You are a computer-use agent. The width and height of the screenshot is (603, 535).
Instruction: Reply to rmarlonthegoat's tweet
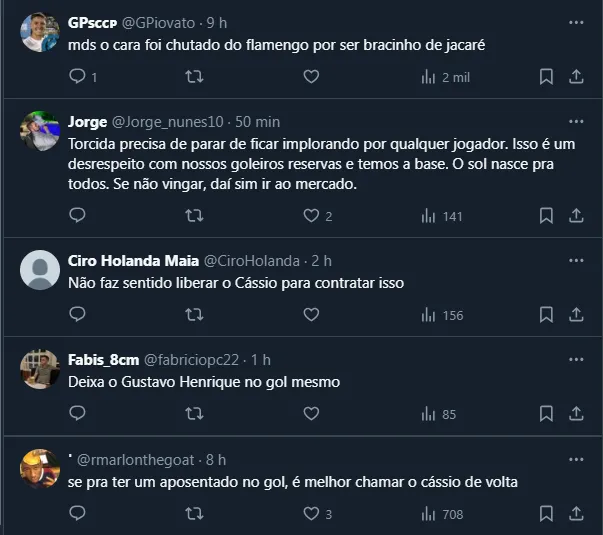pyautogui.click(x=78, y=514)
